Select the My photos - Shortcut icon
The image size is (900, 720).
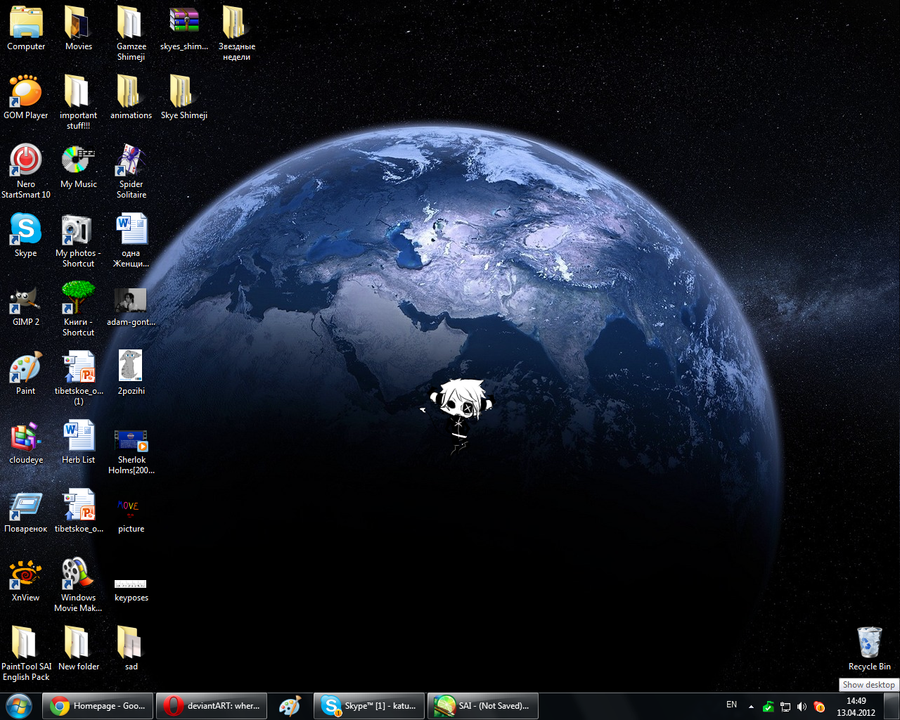pyautogui.click(x=78, y=240)
